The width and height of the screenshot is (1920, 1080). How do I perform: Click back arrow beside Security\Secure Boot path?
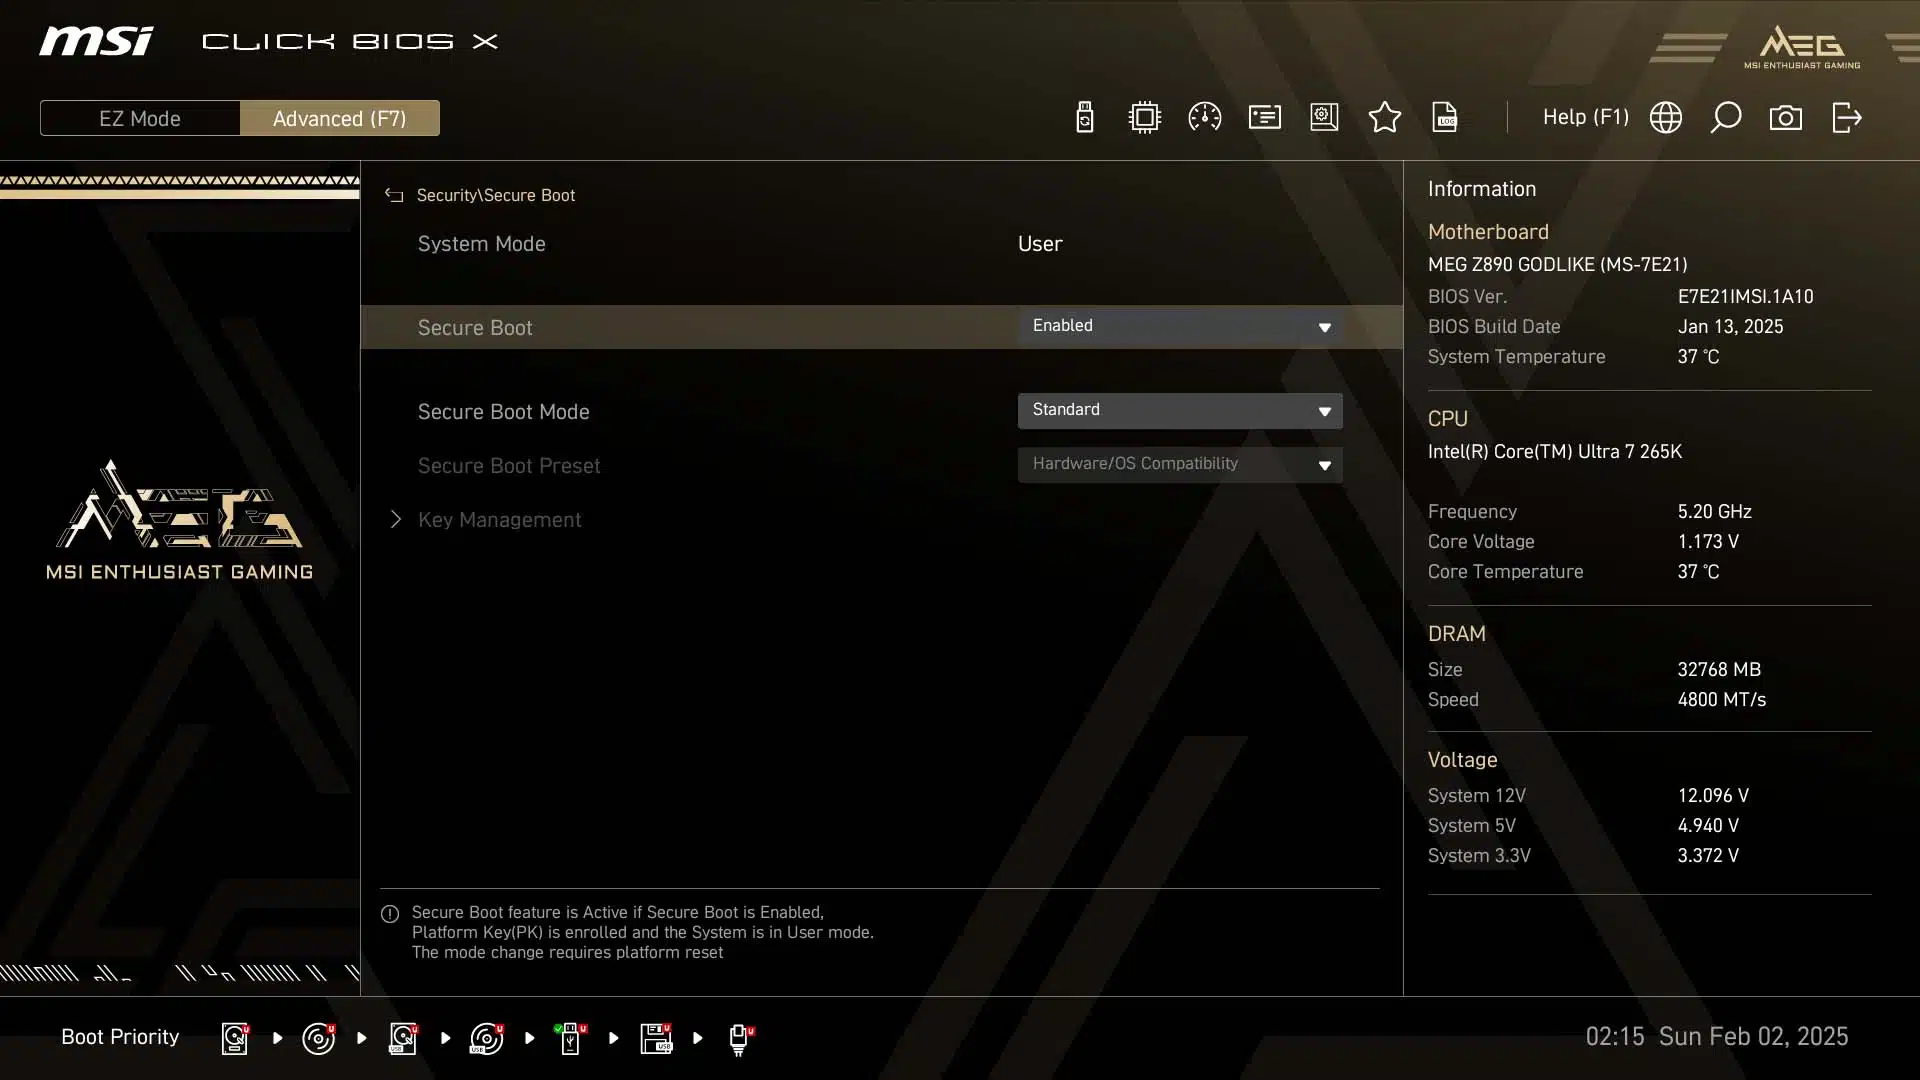pyautogui.click(x=394, y=195)
